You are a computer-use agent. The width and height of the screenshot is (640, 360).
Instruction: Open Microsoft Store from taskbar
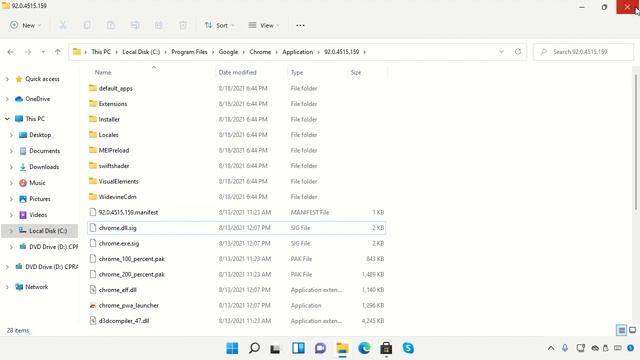pos(386,348)
